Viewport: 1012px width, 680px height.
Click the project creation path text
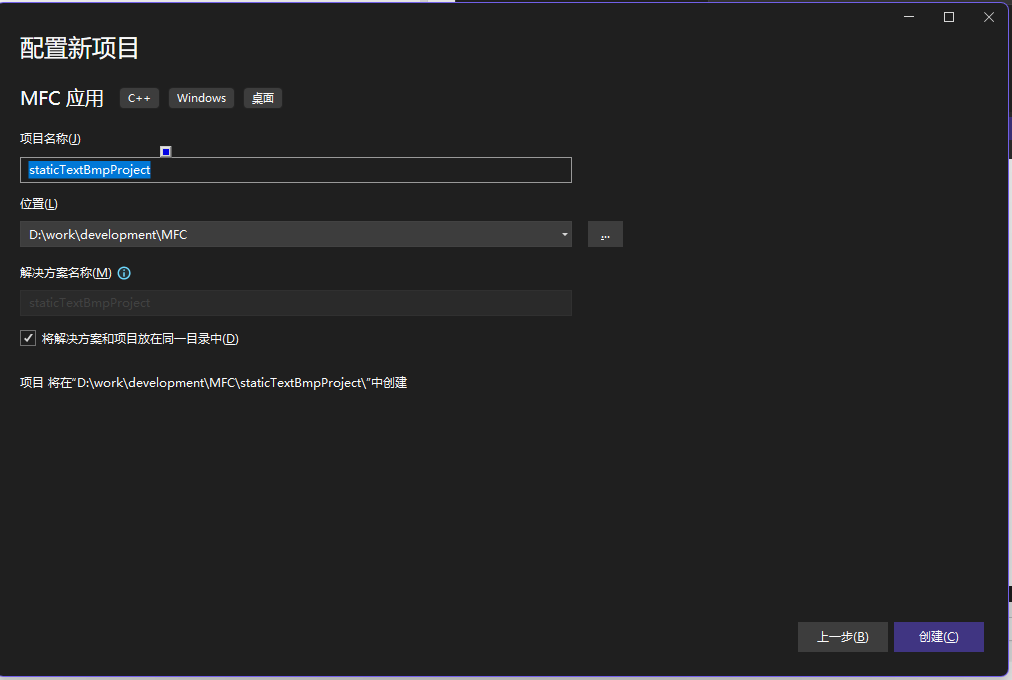click(x=213, y=383)
